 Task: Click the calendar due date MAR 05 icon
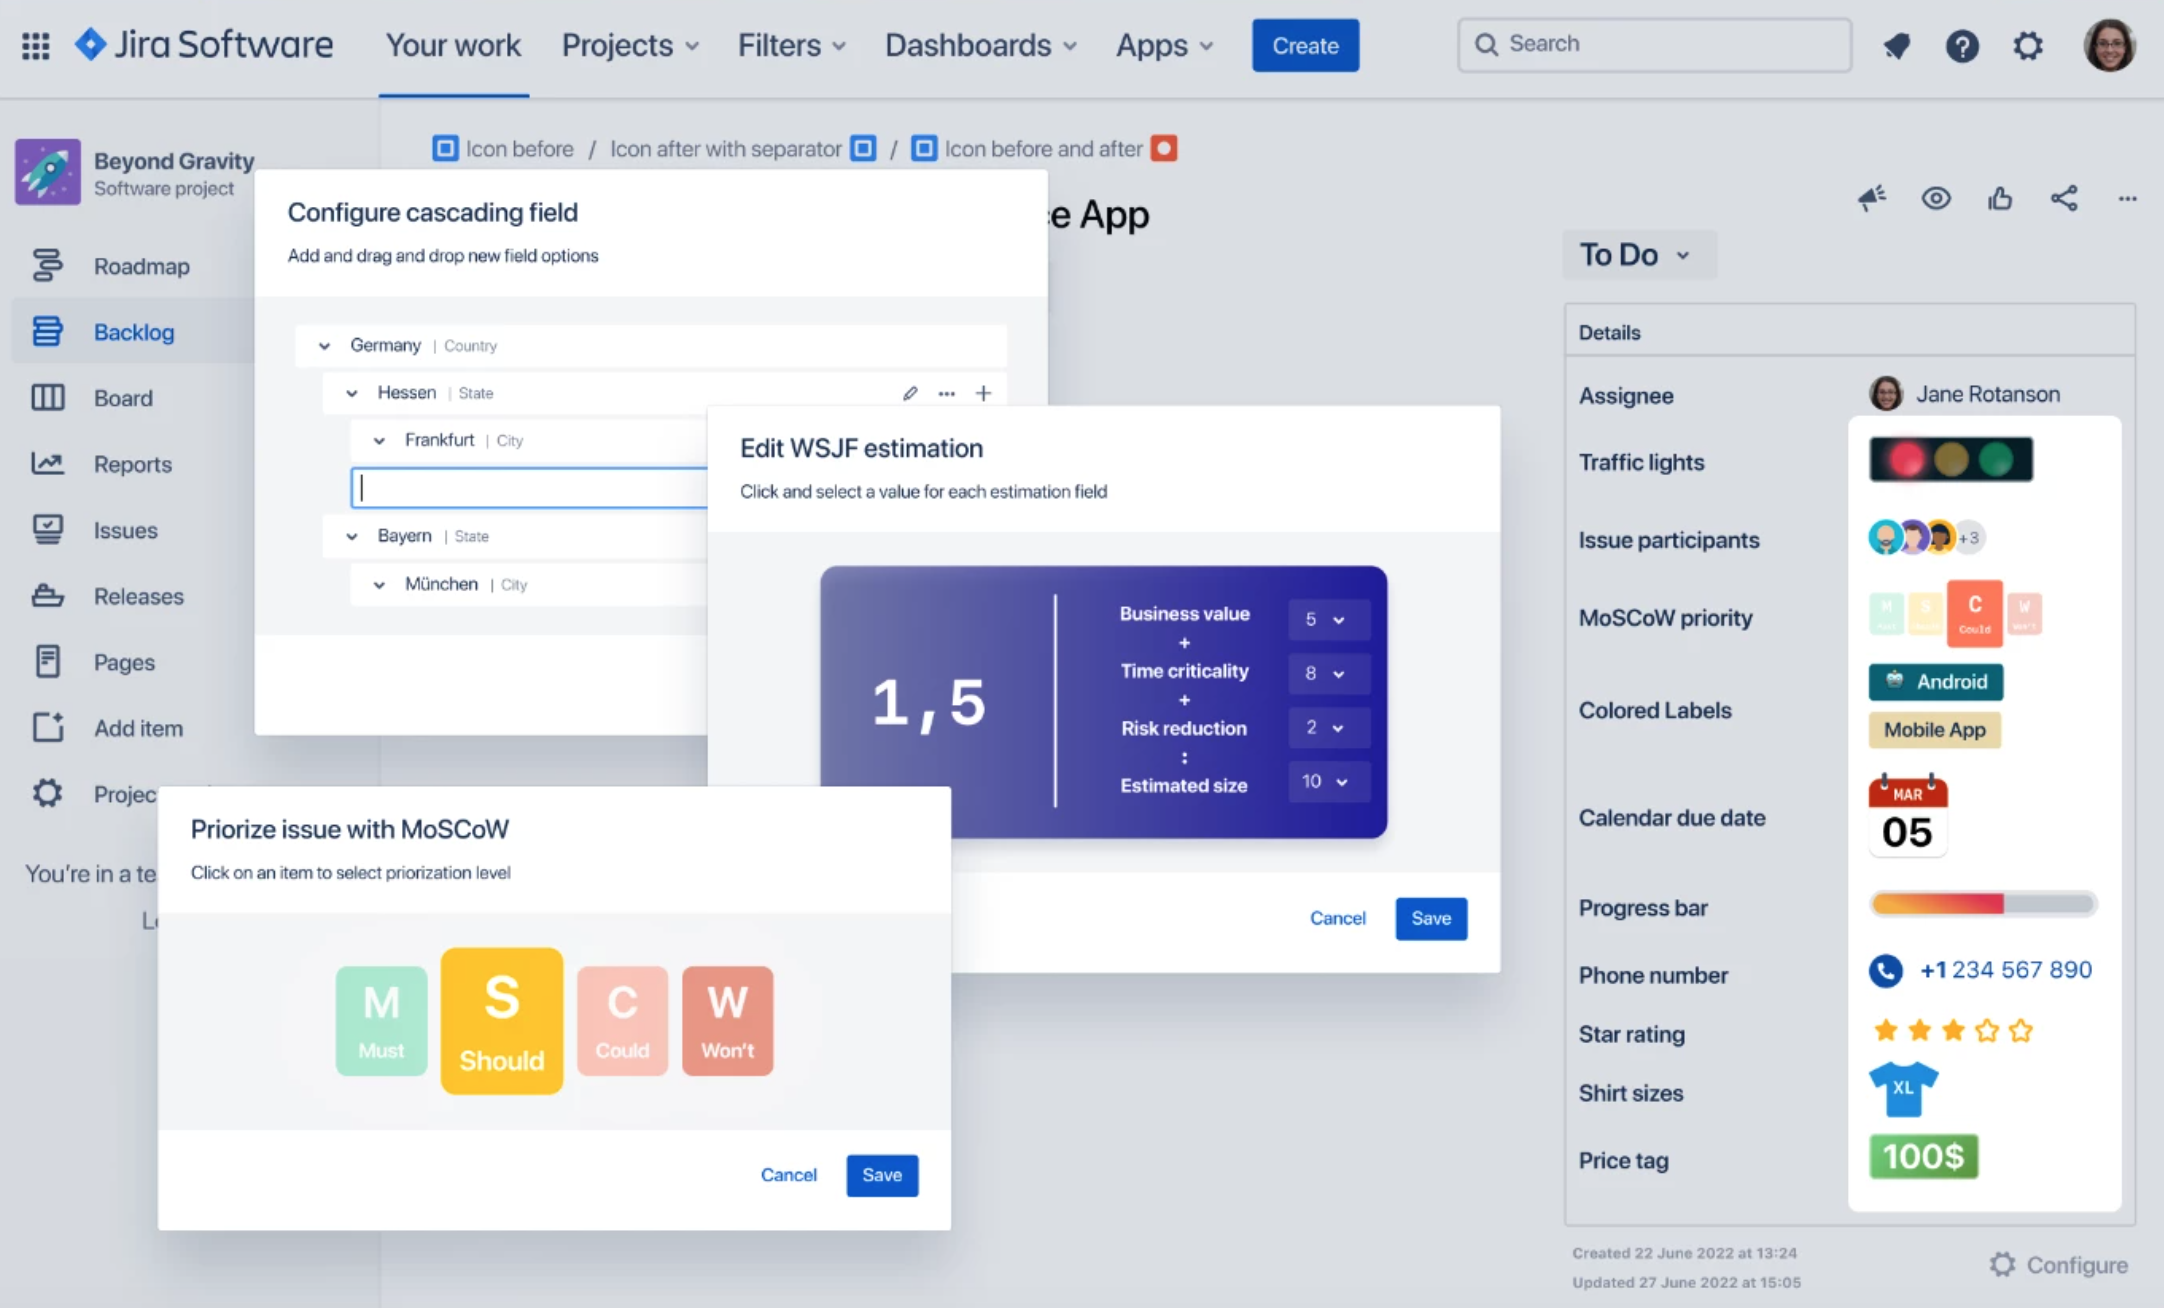(x=1908, y=816)
